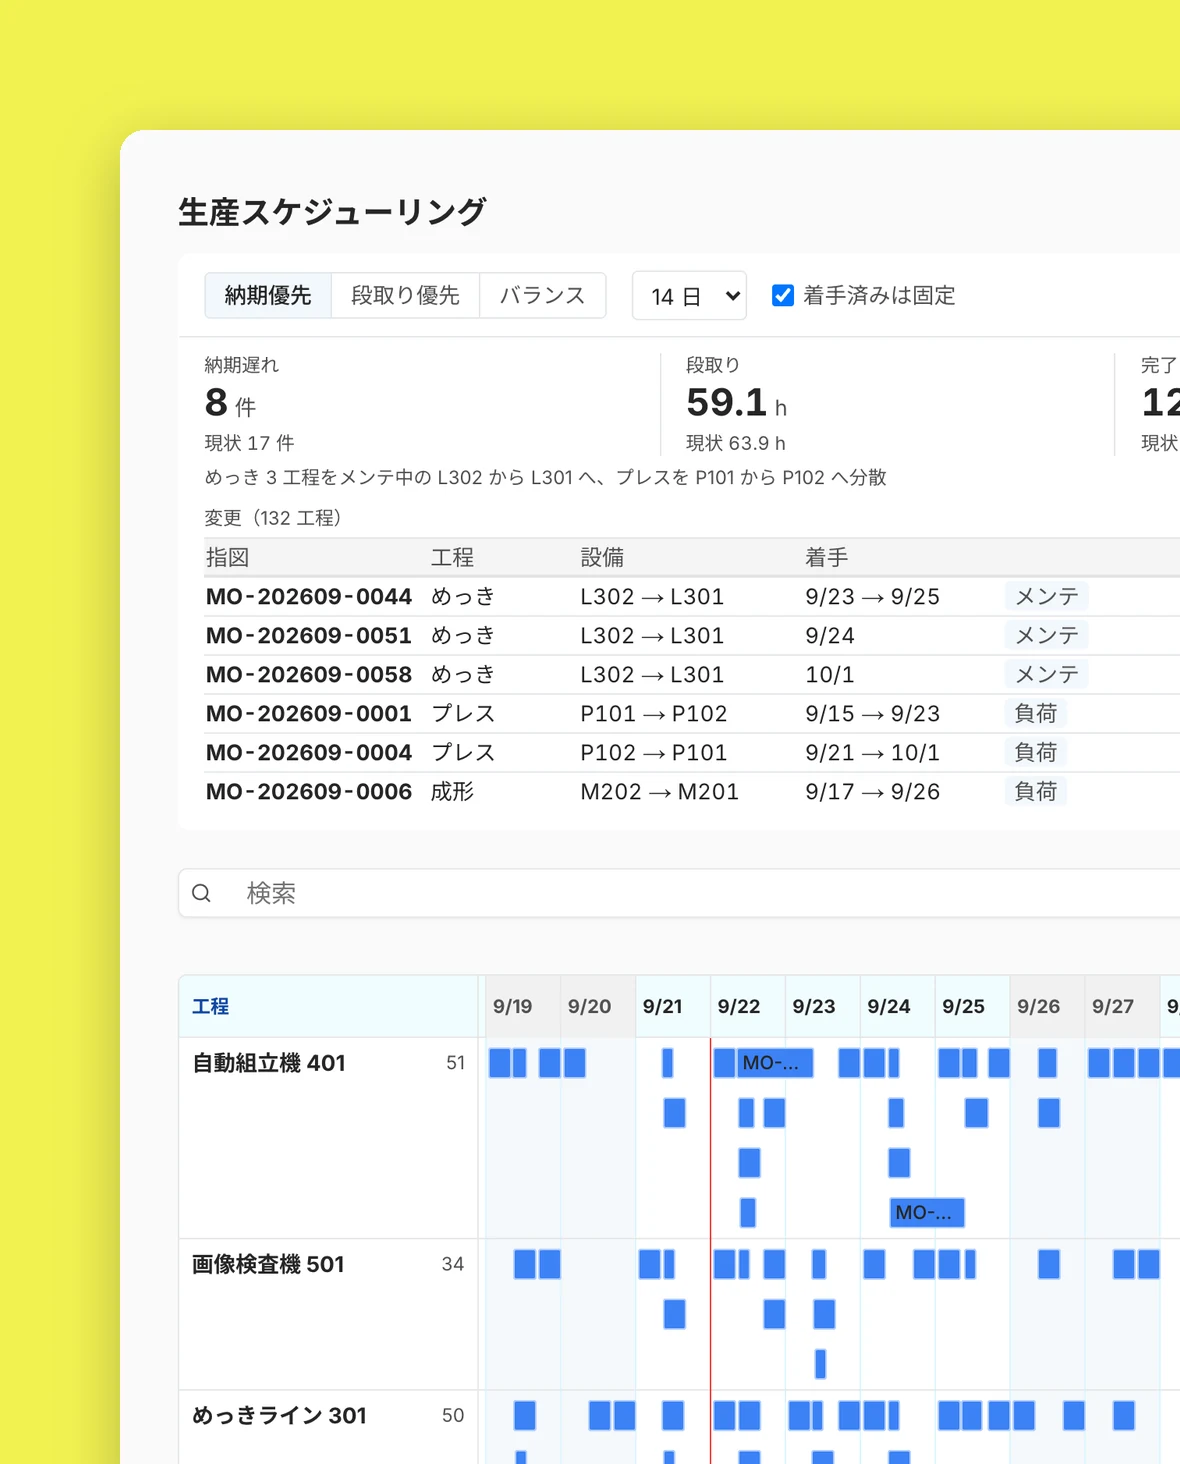
Task: Click the 指図 column header
Action: [227, 558]
